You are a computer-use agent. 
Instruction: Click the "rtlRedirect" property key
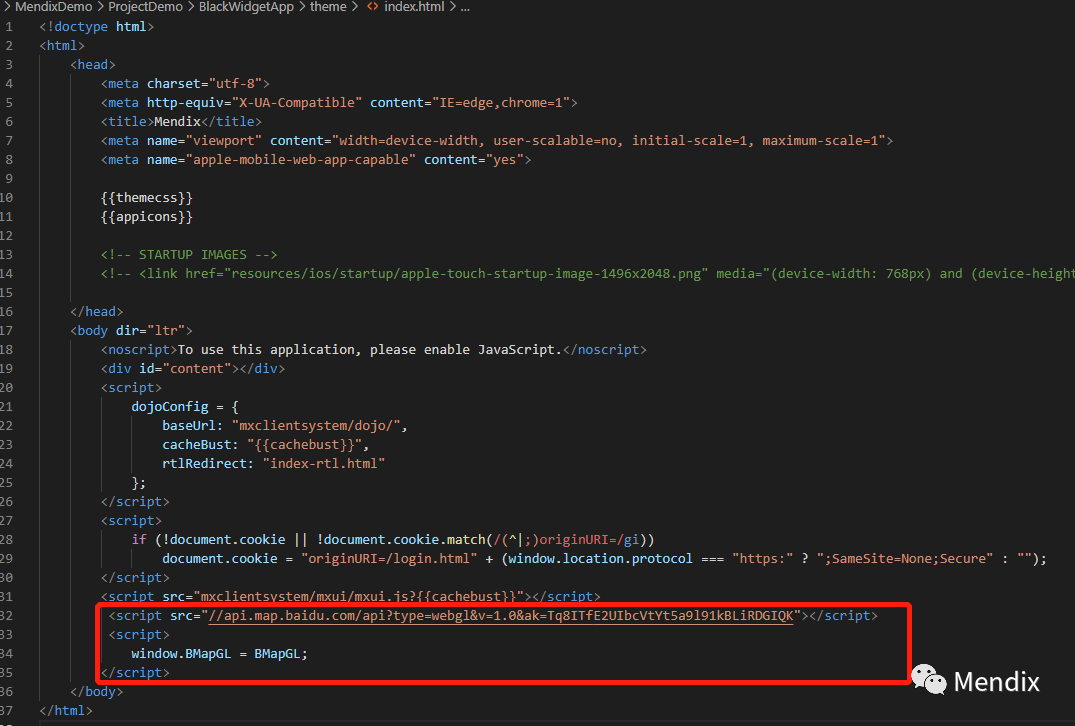click(x=205, y=463)
